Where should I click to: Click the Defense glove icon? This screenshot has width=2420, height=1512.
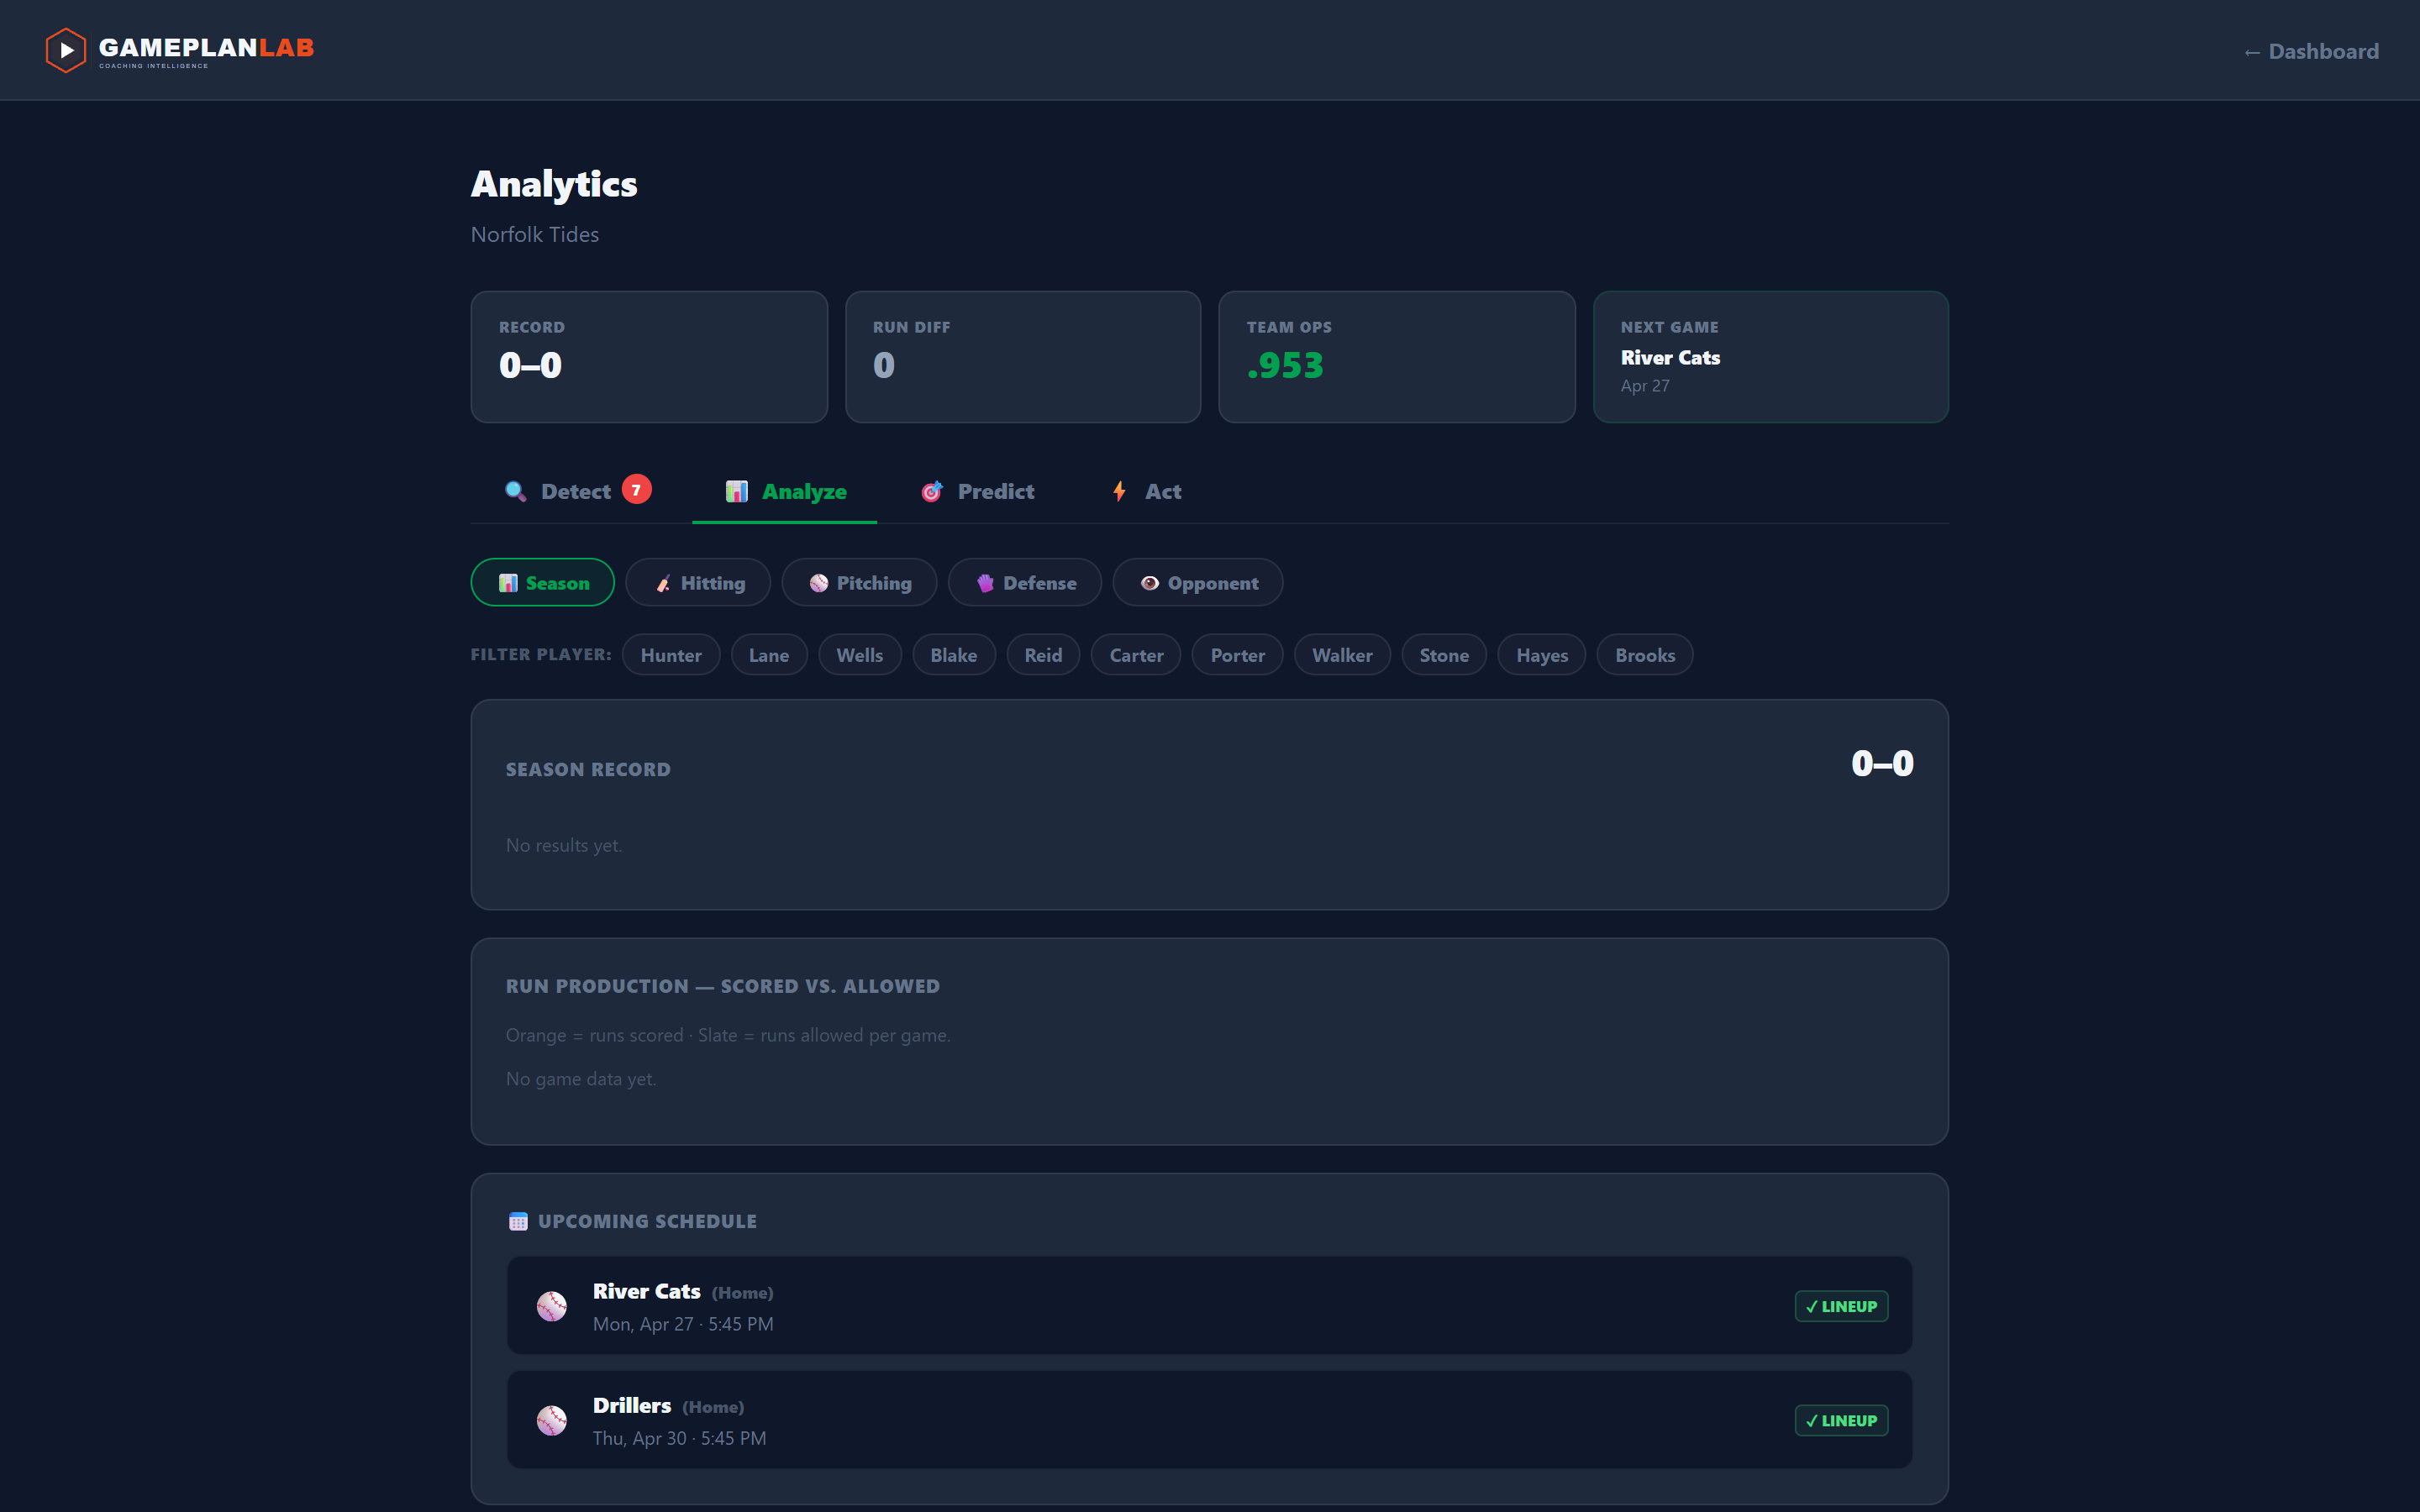985,583
